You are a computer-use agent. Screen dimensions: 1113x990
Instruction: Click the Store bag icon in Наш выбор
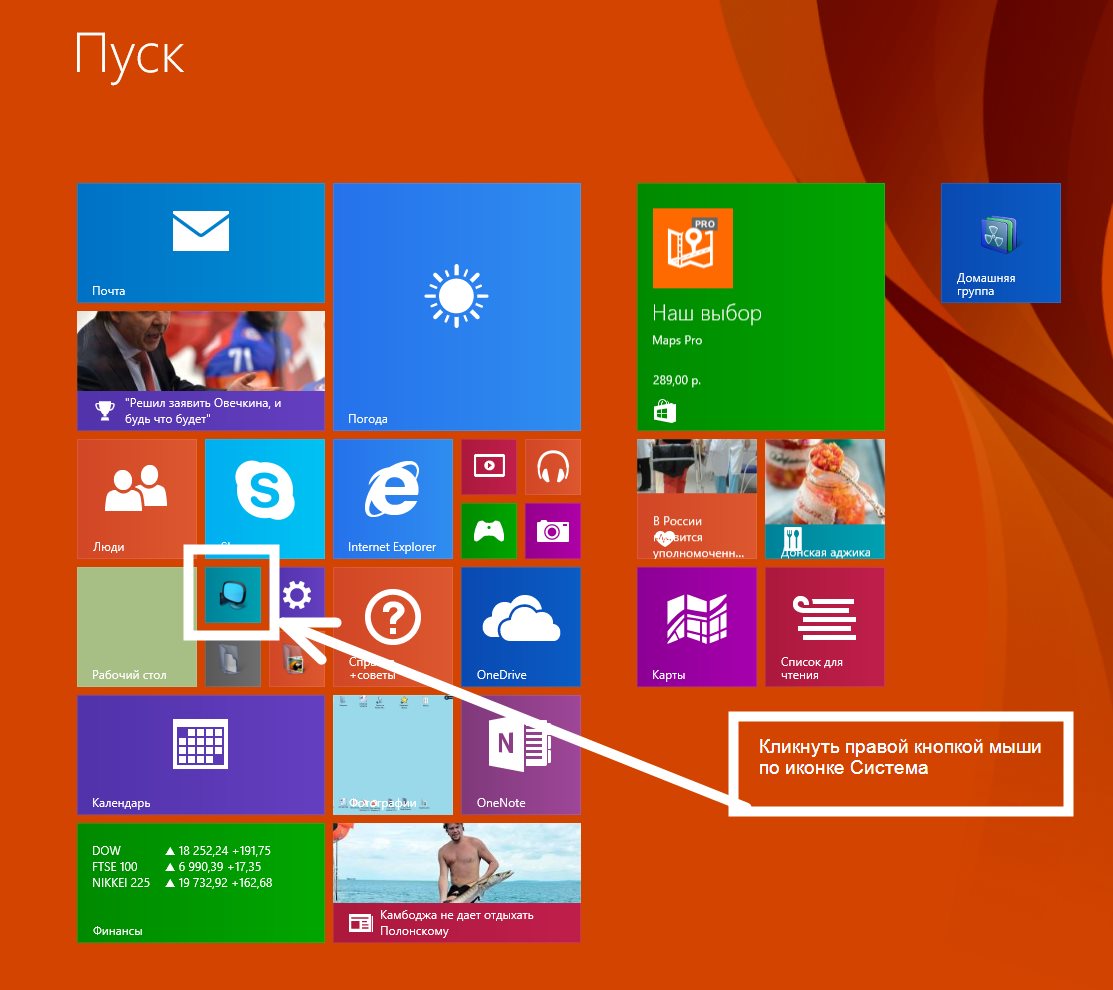tap(664, 412)
